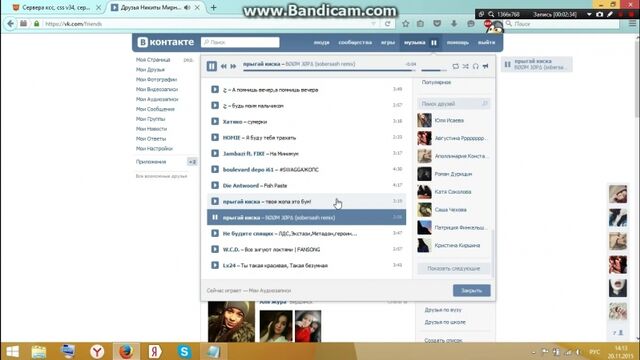Open 'Мои Друзья' in left sidebar

click(150, 69)
